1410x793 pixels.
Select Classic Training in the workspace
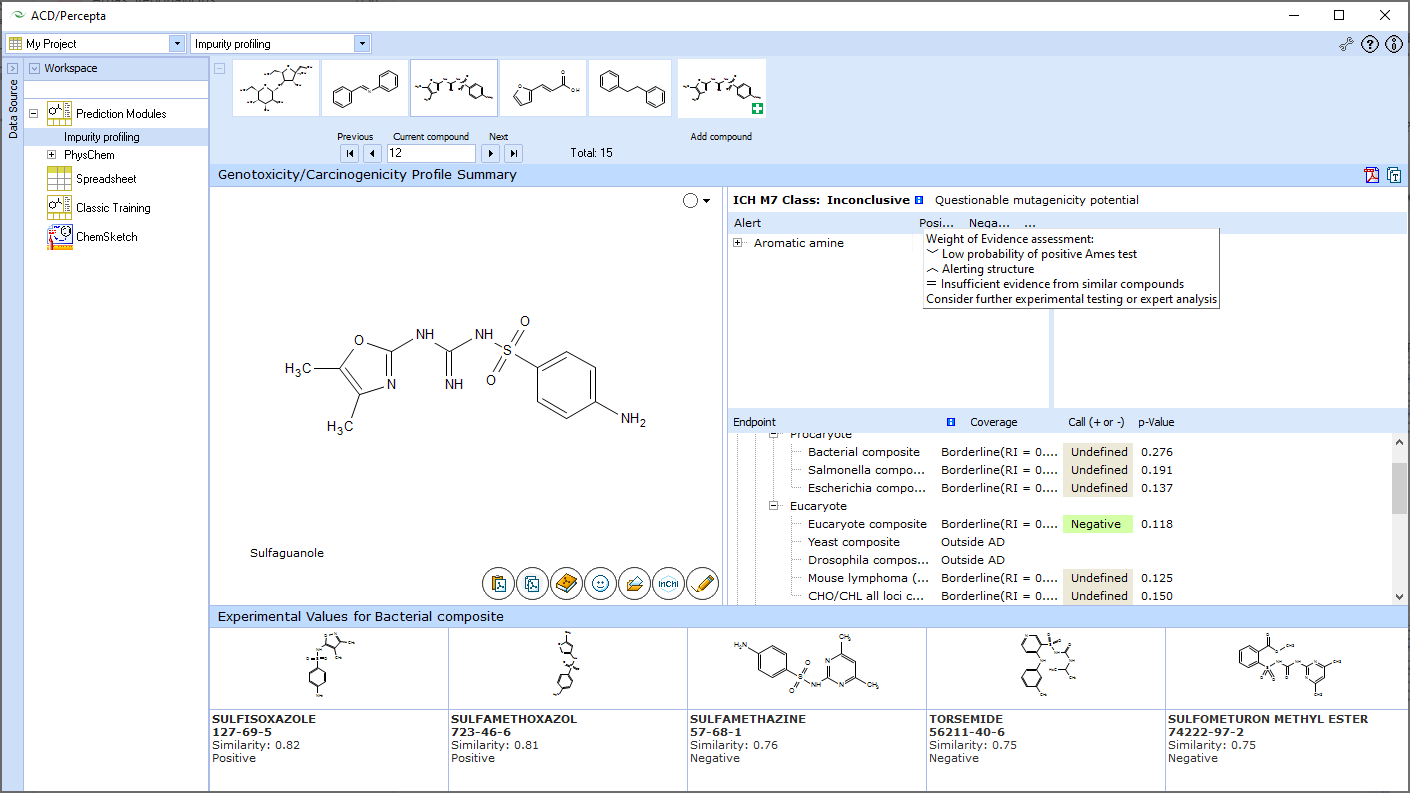(113, 208)
